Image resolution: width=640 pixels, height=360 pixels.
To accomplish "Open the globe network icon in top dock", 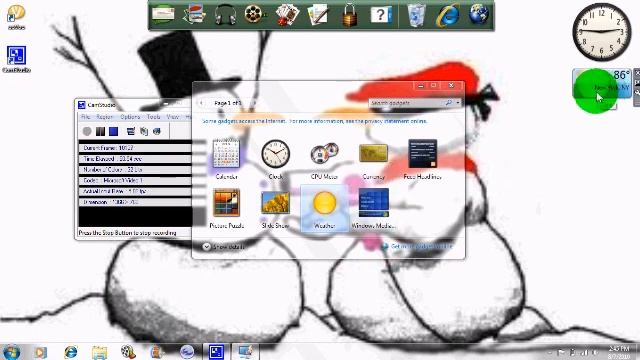I will [x=479, y=14].
